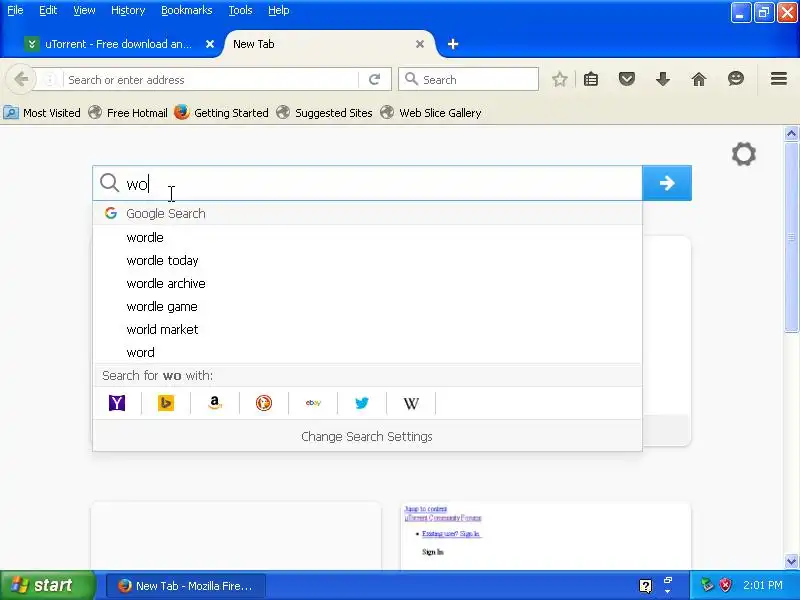
Task: Open Downloads arrow icon
Action: (x=663, y=79)
